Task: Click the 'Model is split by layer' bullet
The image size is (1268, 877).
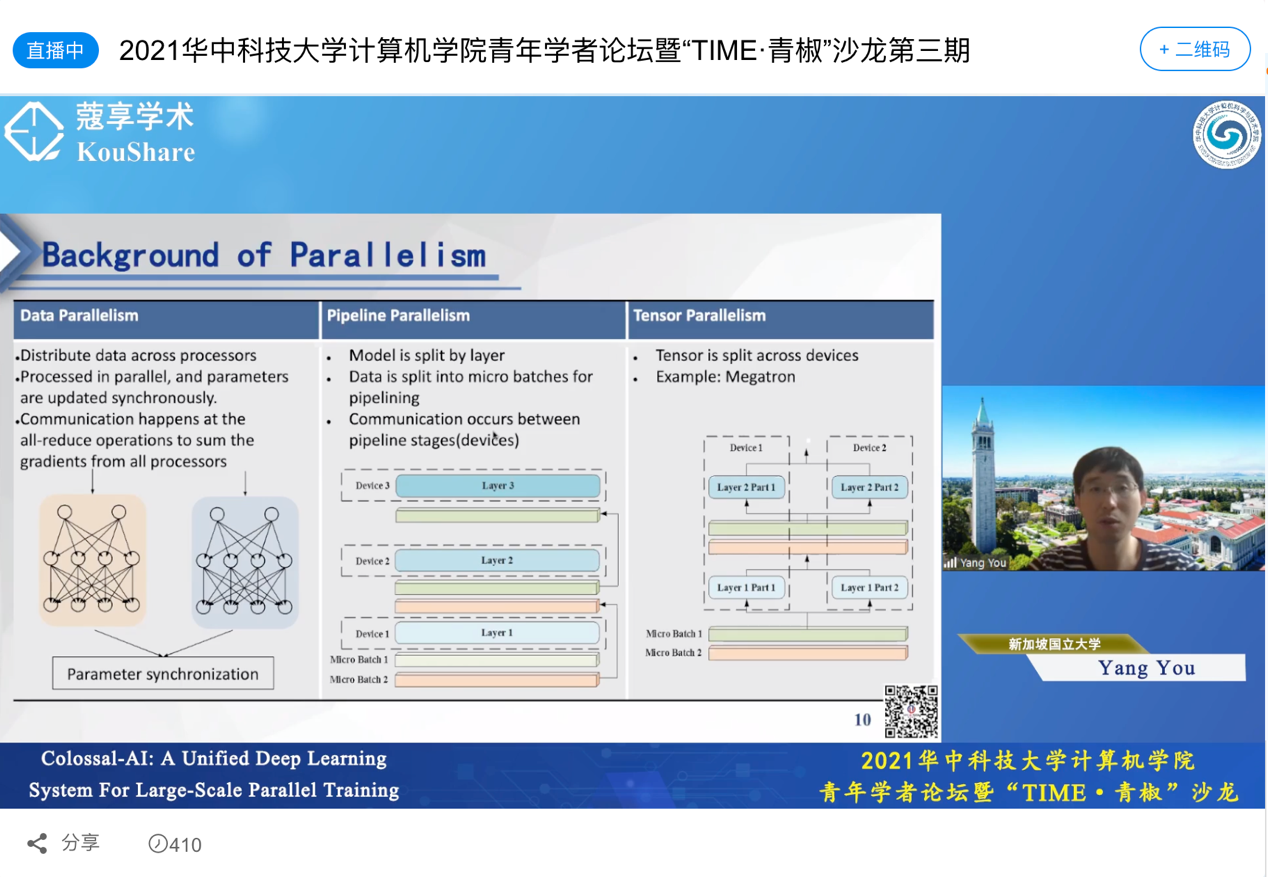Action: click(427, 355)
